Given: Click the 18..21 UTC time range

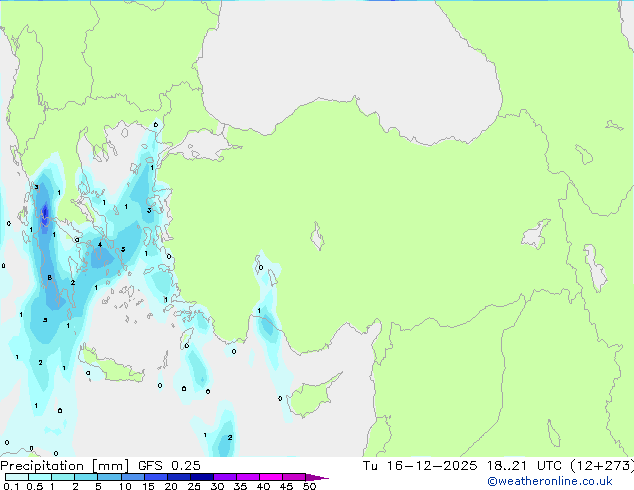Looking at the screenshot, I should click(x=511, y=466).
